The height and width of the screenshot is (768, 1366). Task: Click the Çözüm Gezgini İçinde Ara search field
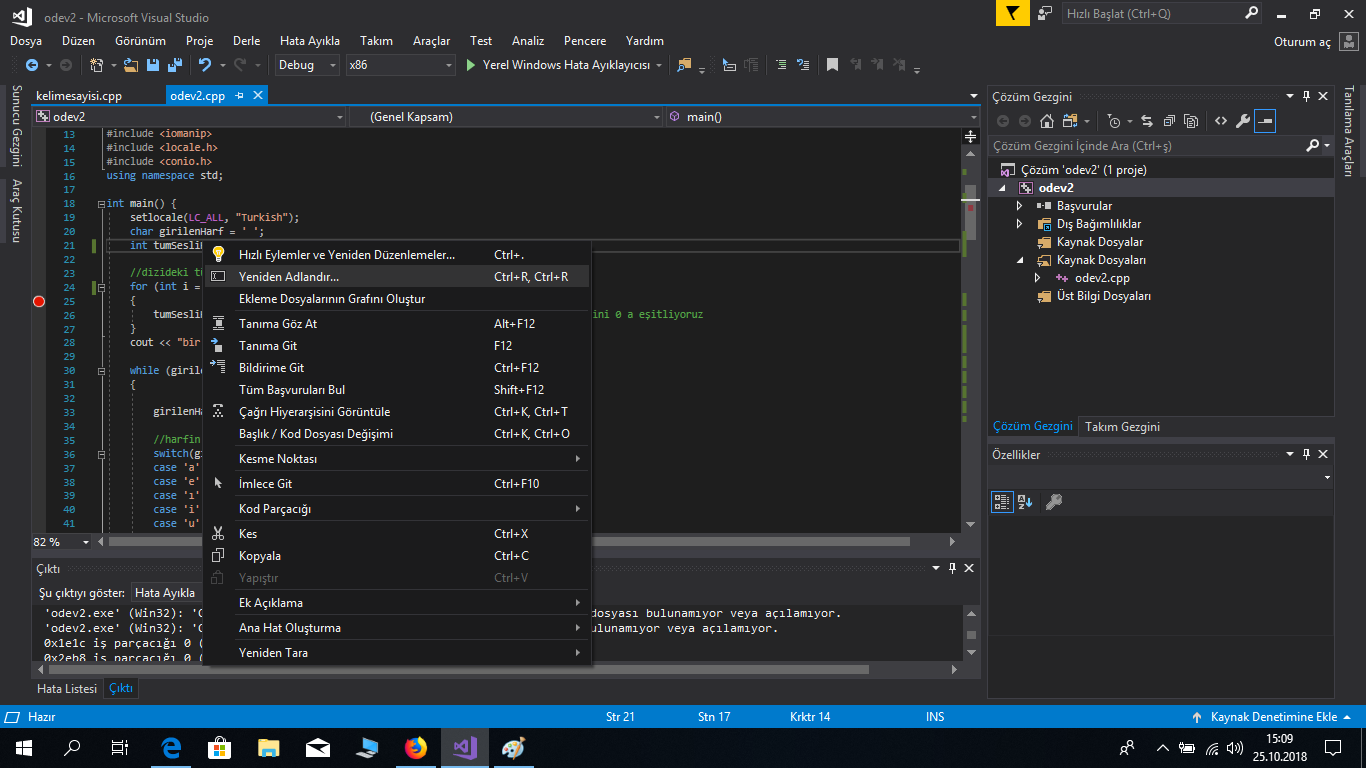(x=1148, y=145)
